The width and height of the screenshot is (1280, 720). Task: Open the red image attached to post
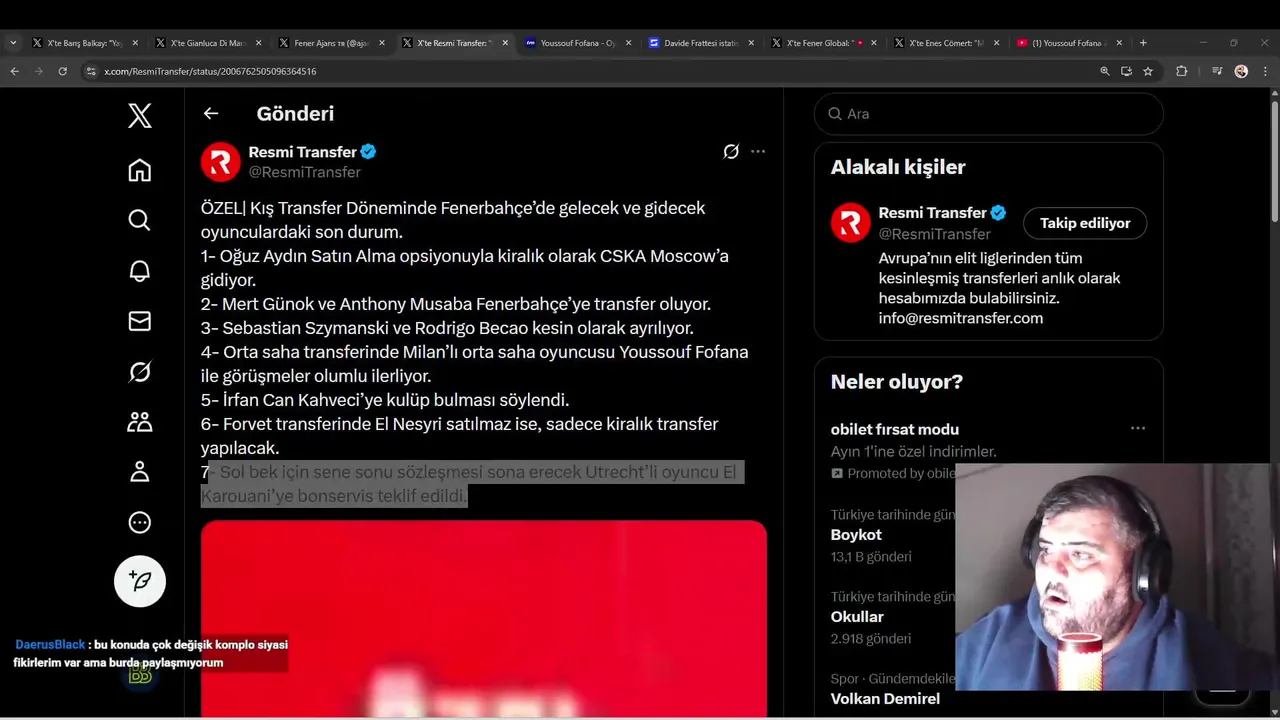pos(484,619)
